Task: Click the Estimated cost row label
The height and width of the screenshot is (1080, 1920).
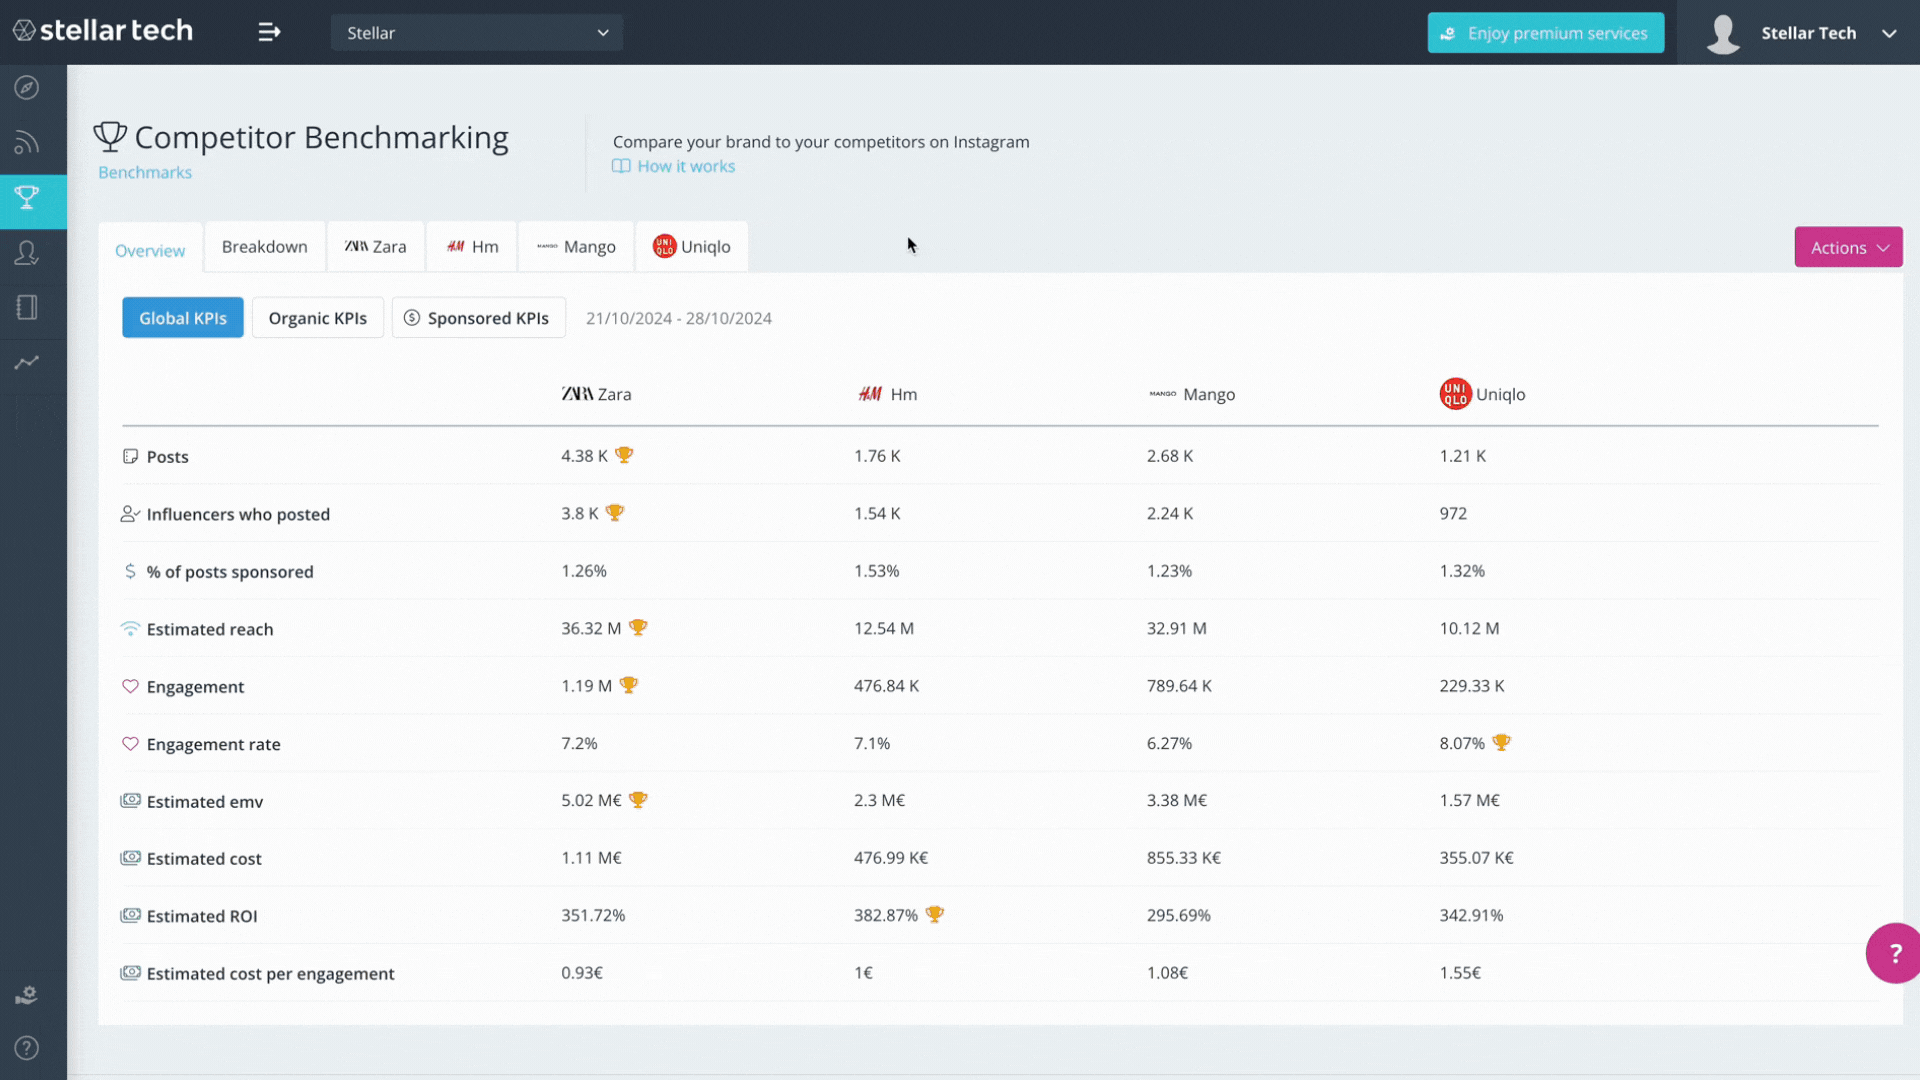Action: pos(204,859)
